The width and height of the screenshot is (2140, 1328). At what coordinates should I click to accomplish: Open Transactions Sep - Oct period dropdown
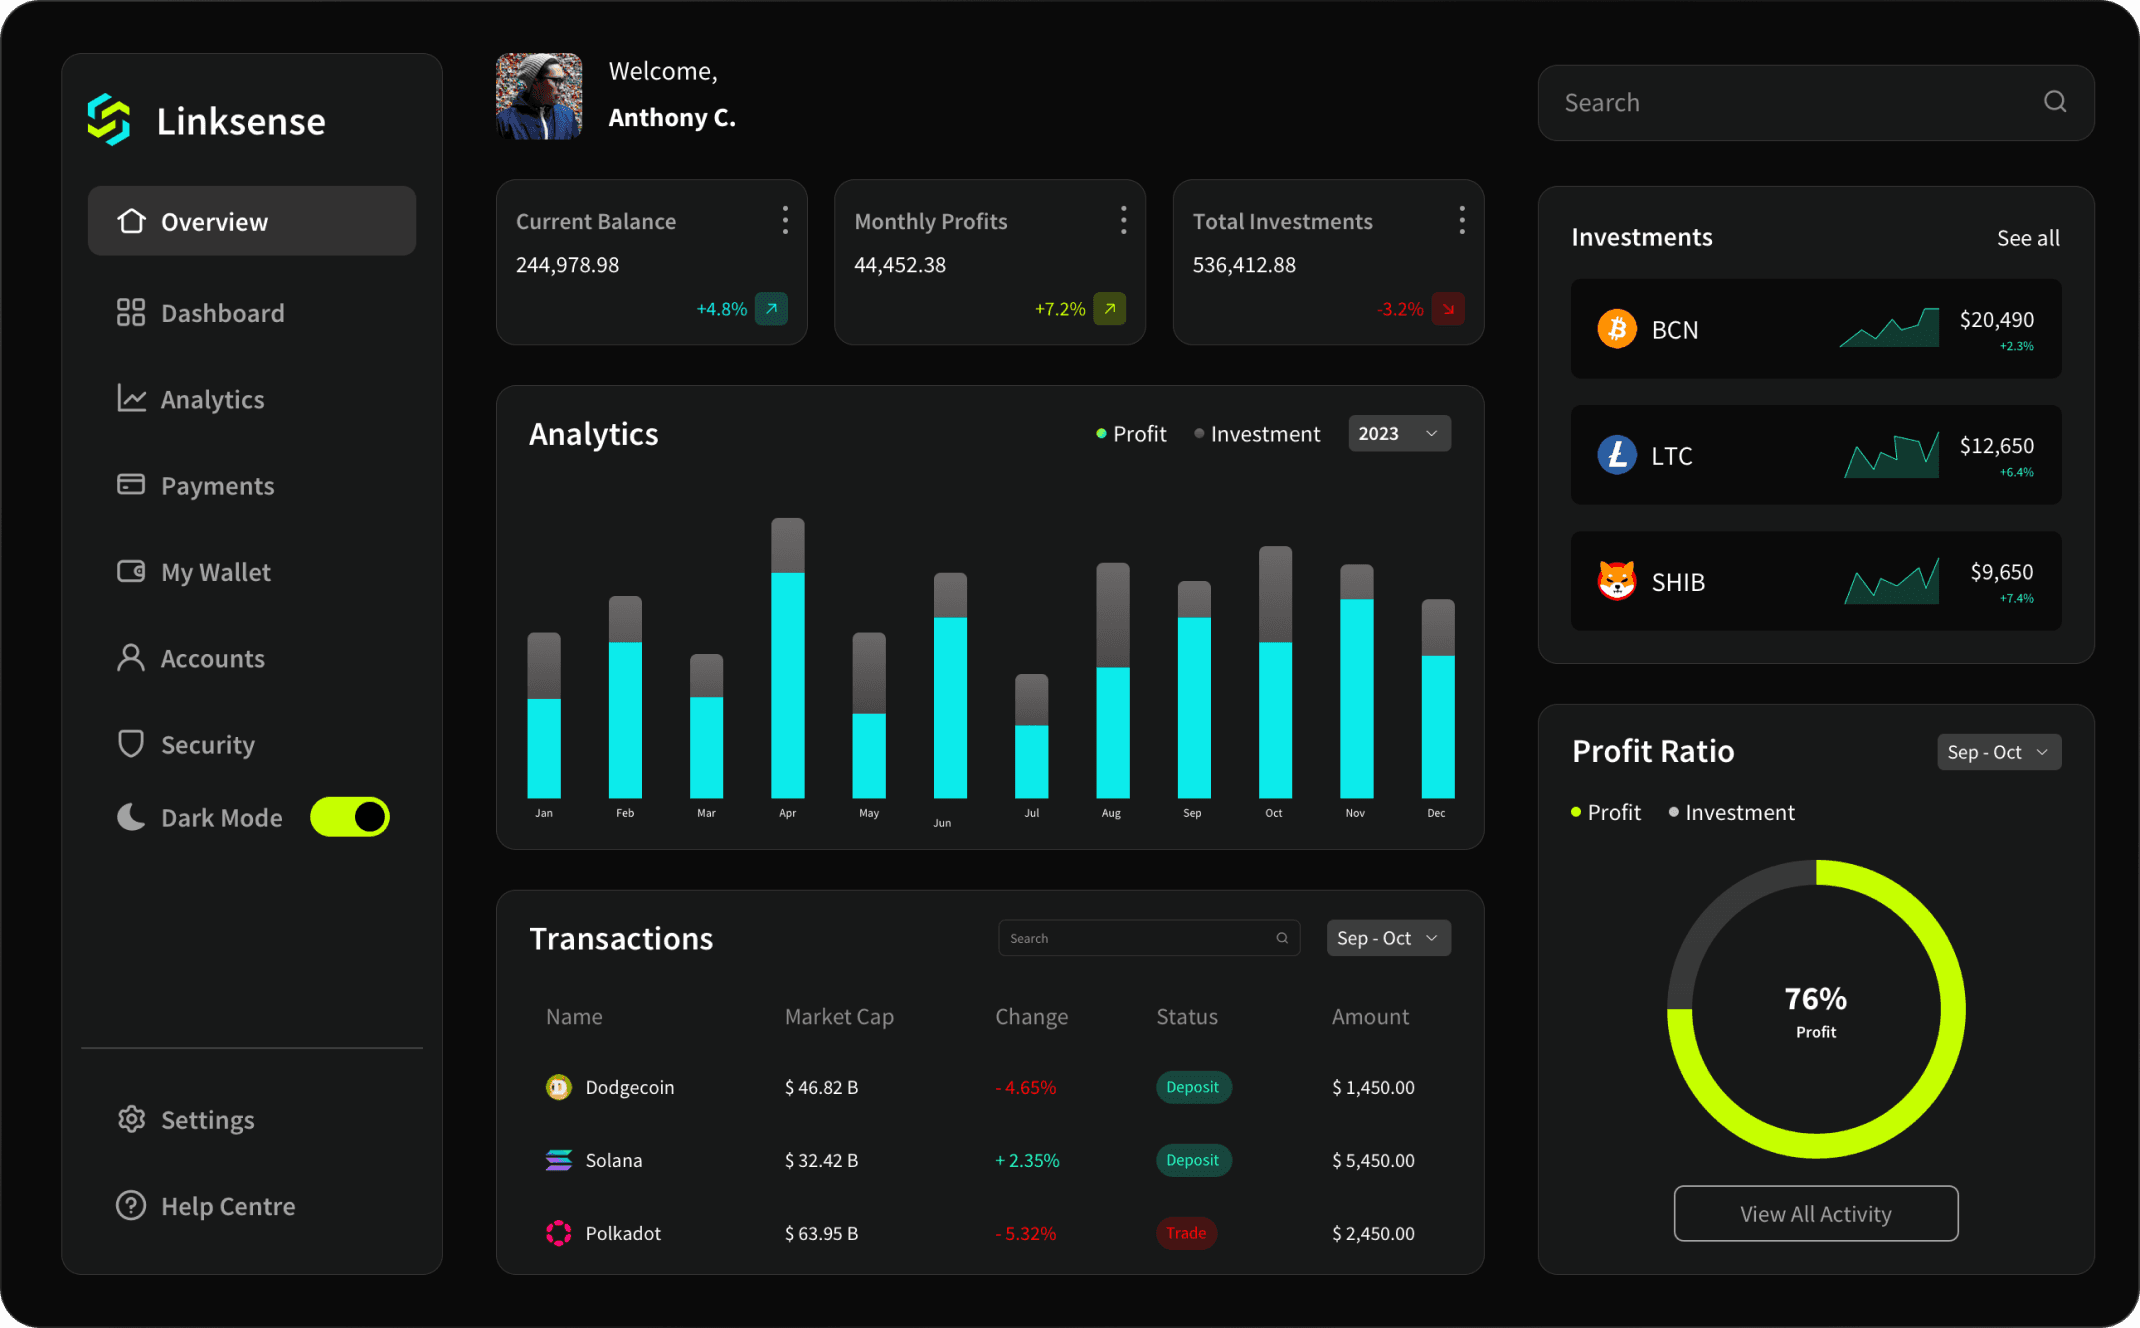tap(1387, 938)
